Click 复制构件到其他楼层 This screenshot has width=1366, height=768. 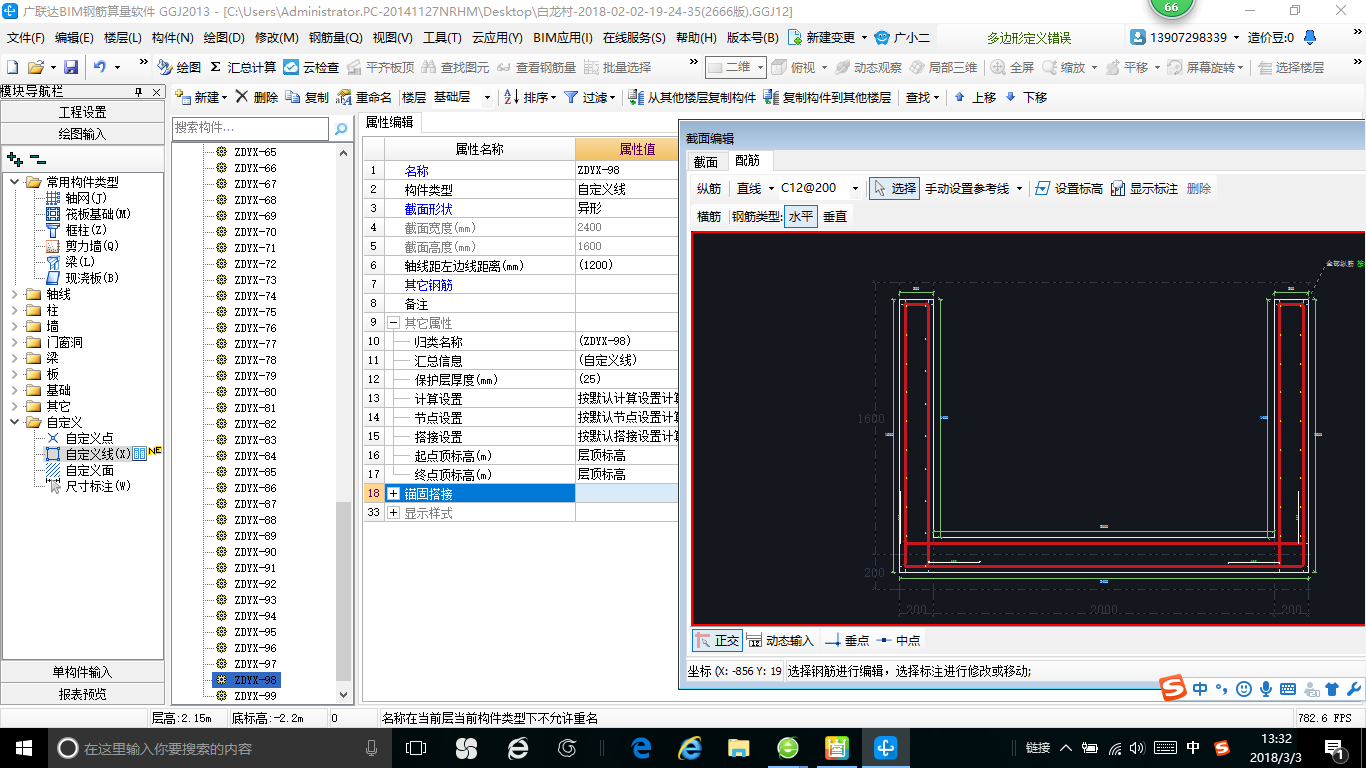(x=827, y=97)
